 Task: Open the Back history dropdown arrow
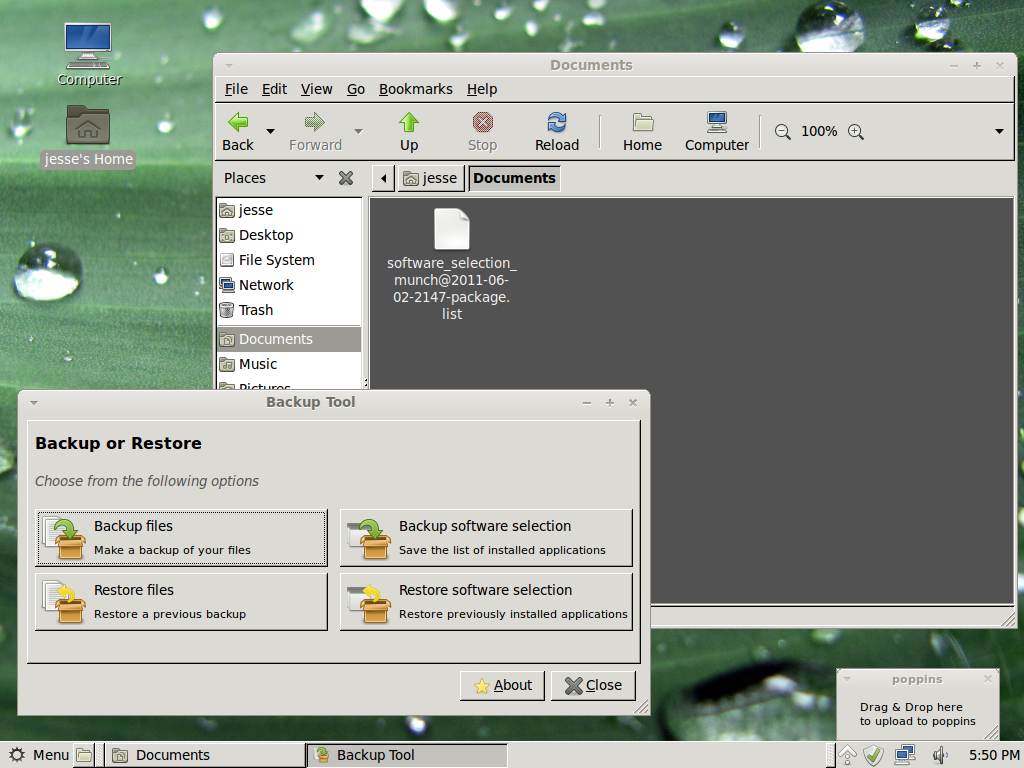270,131
